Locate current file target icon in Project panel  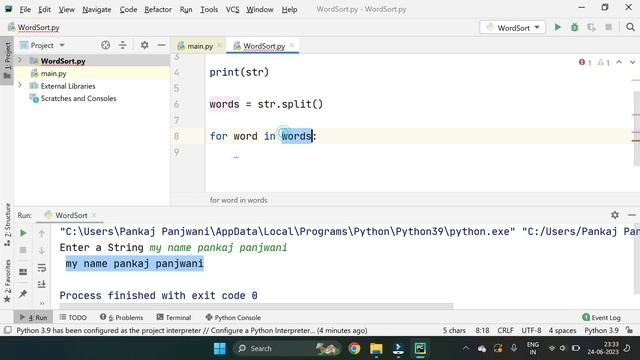(105, 45)
